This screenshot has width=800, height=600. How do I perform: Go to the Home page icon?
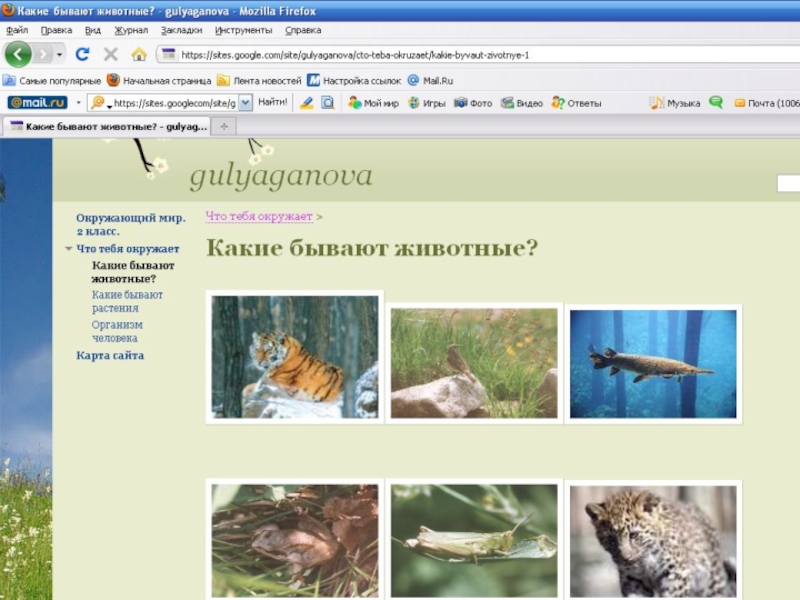(139, 54)
